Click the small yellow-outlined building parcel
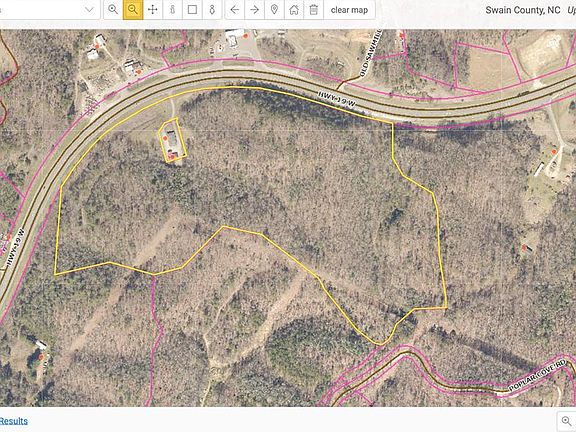 173,140
